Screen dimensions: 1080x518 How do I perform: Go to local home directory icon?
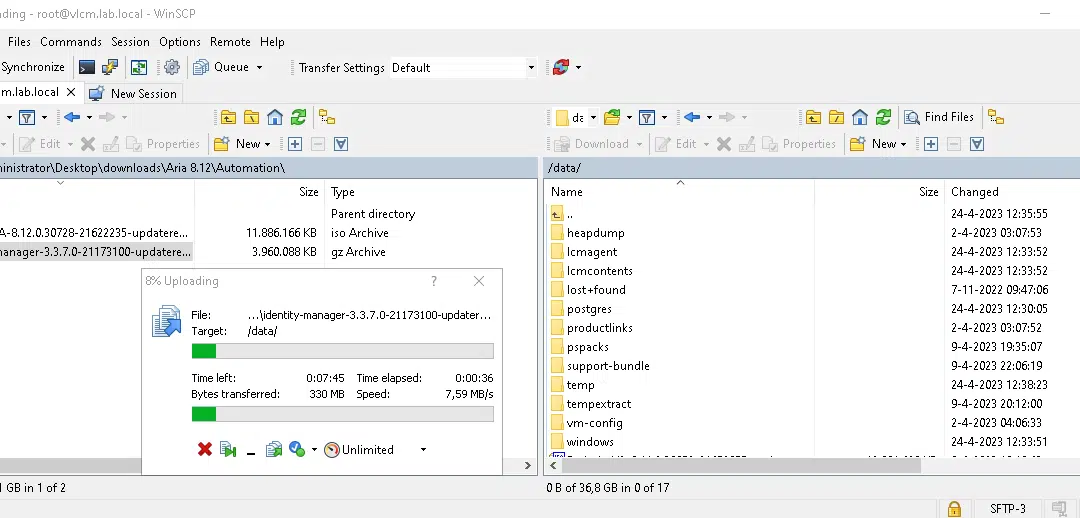click(275, 117)
